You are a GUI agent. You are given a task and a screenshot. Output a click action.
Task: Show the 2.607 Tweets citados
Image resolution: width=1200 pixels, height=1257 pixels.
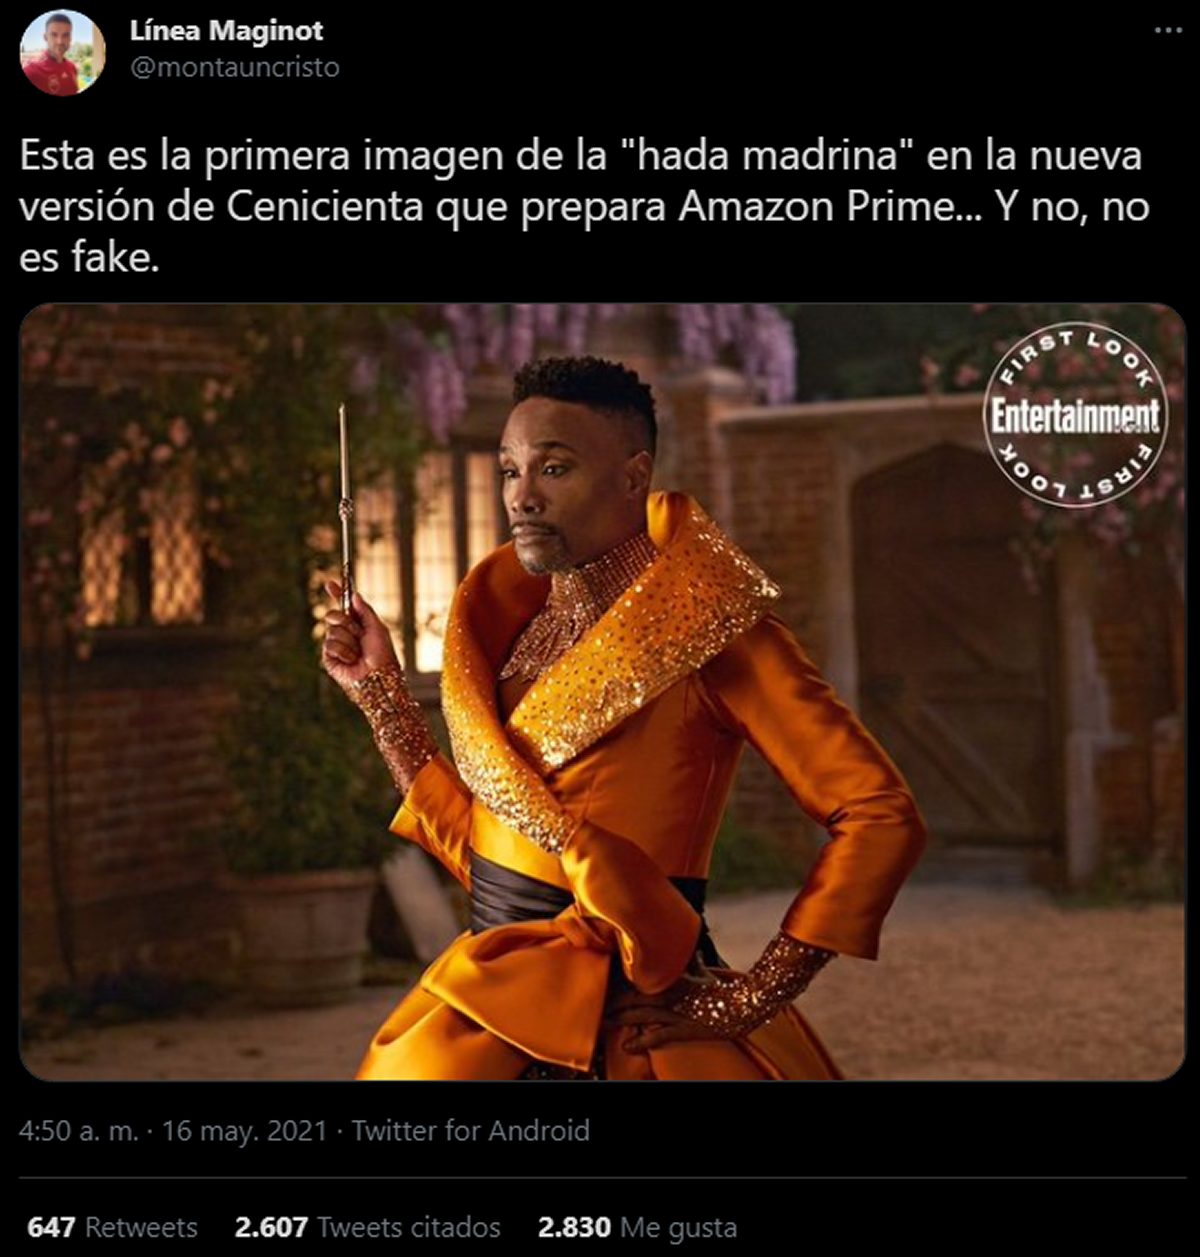pyautogui.click(x=368, y=1227)
